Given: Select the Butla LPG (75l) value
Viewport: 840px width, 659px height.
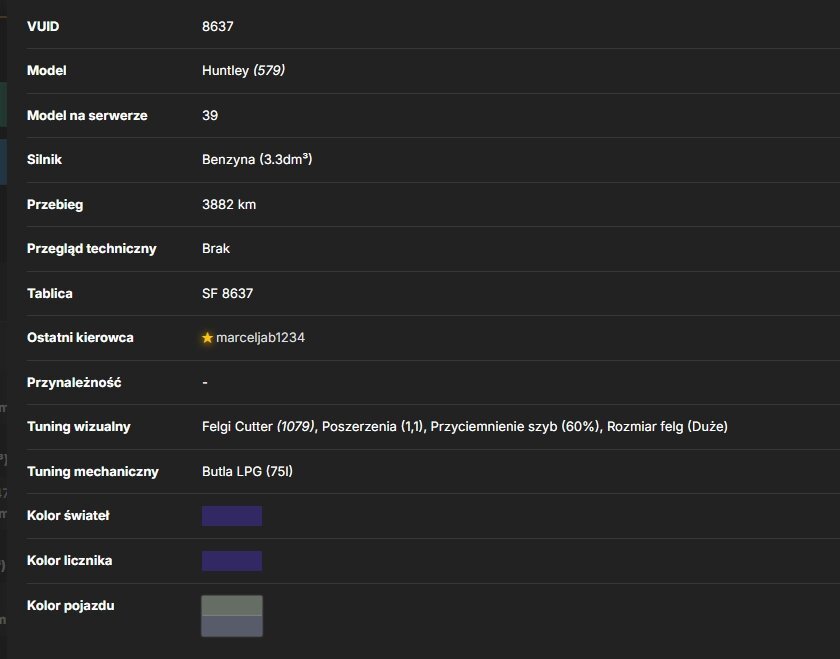Looking at the screenshot, I should [248, 471].
